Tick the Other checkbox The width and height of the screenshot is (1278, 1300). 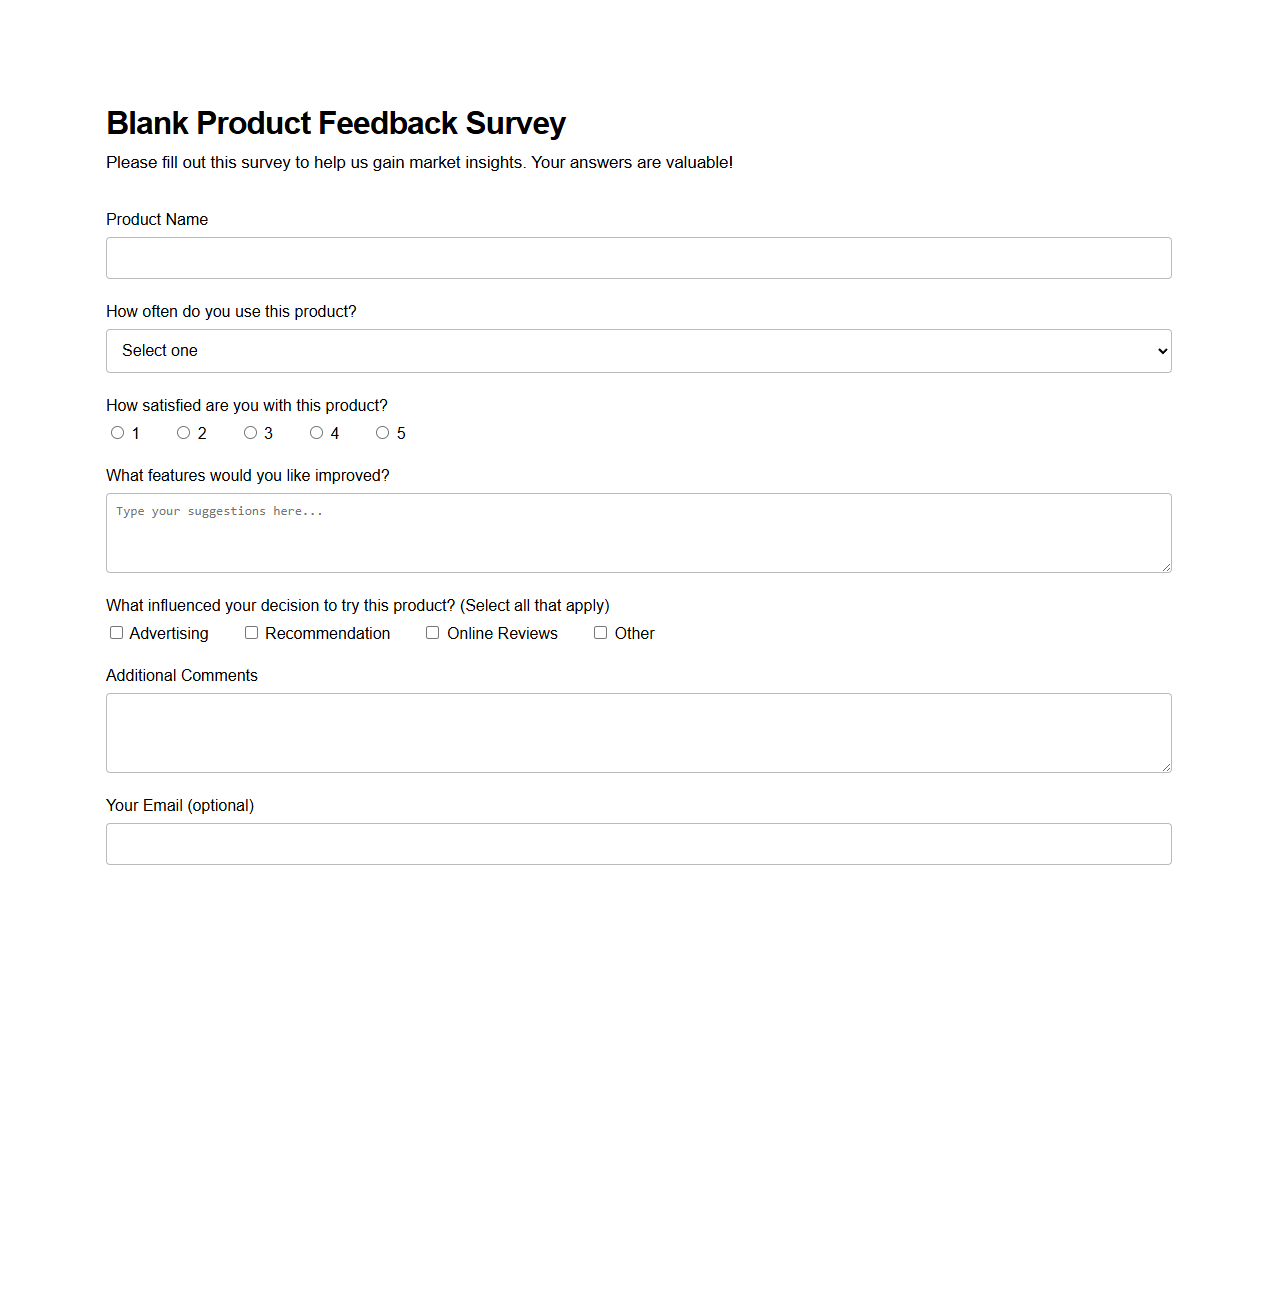click(x=600, y=632)
